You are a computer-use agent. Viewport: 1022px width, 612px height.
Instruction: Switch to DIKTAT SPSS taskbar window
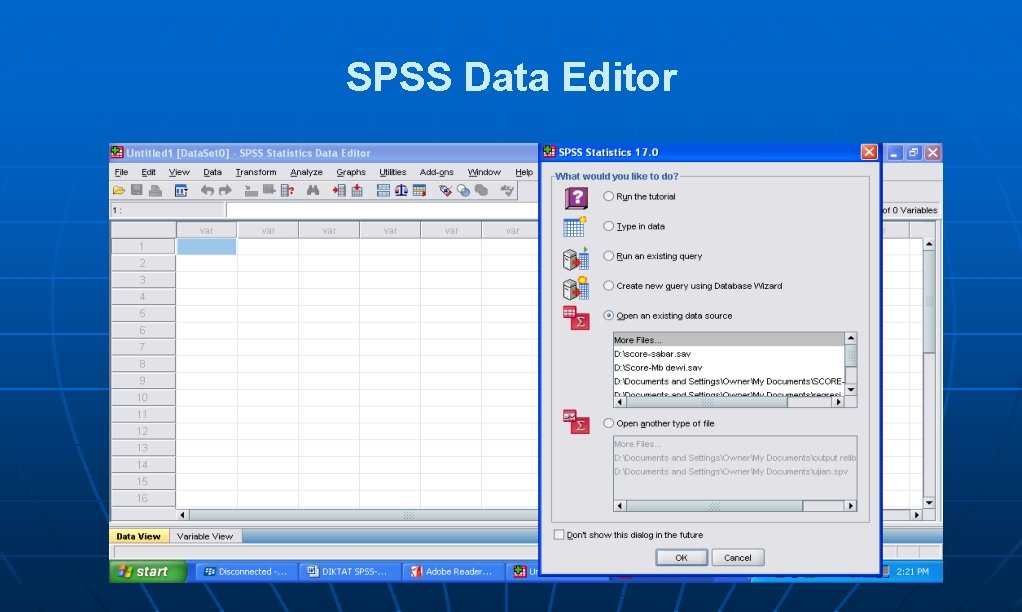(x=349, y=572)
